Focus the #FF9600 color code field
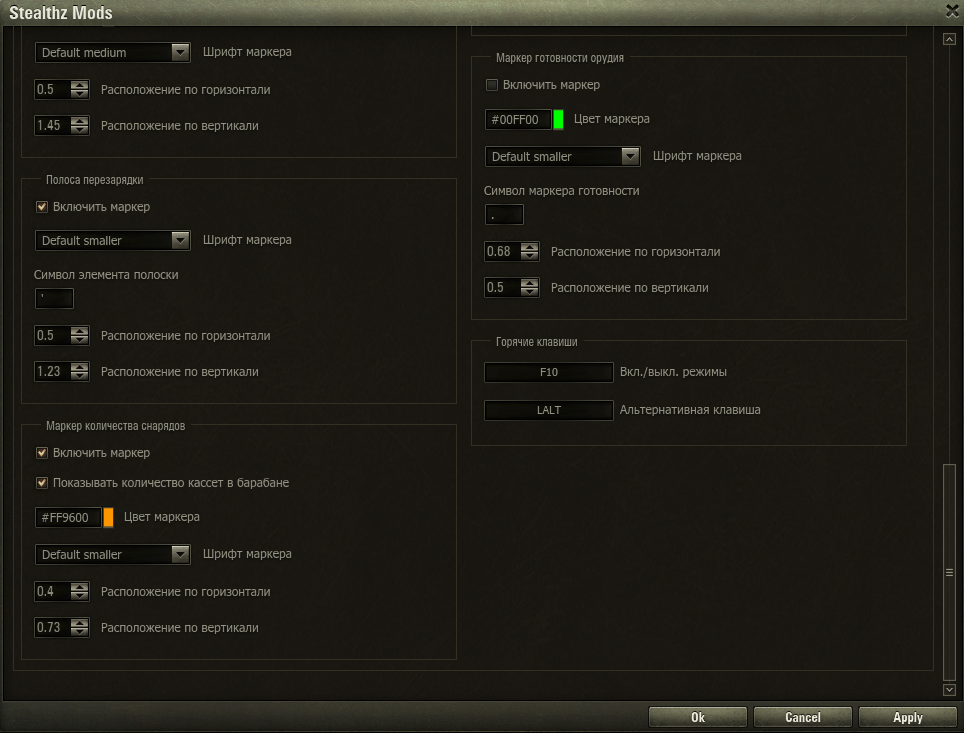964x733 pixels. click(x=68, y=517)
